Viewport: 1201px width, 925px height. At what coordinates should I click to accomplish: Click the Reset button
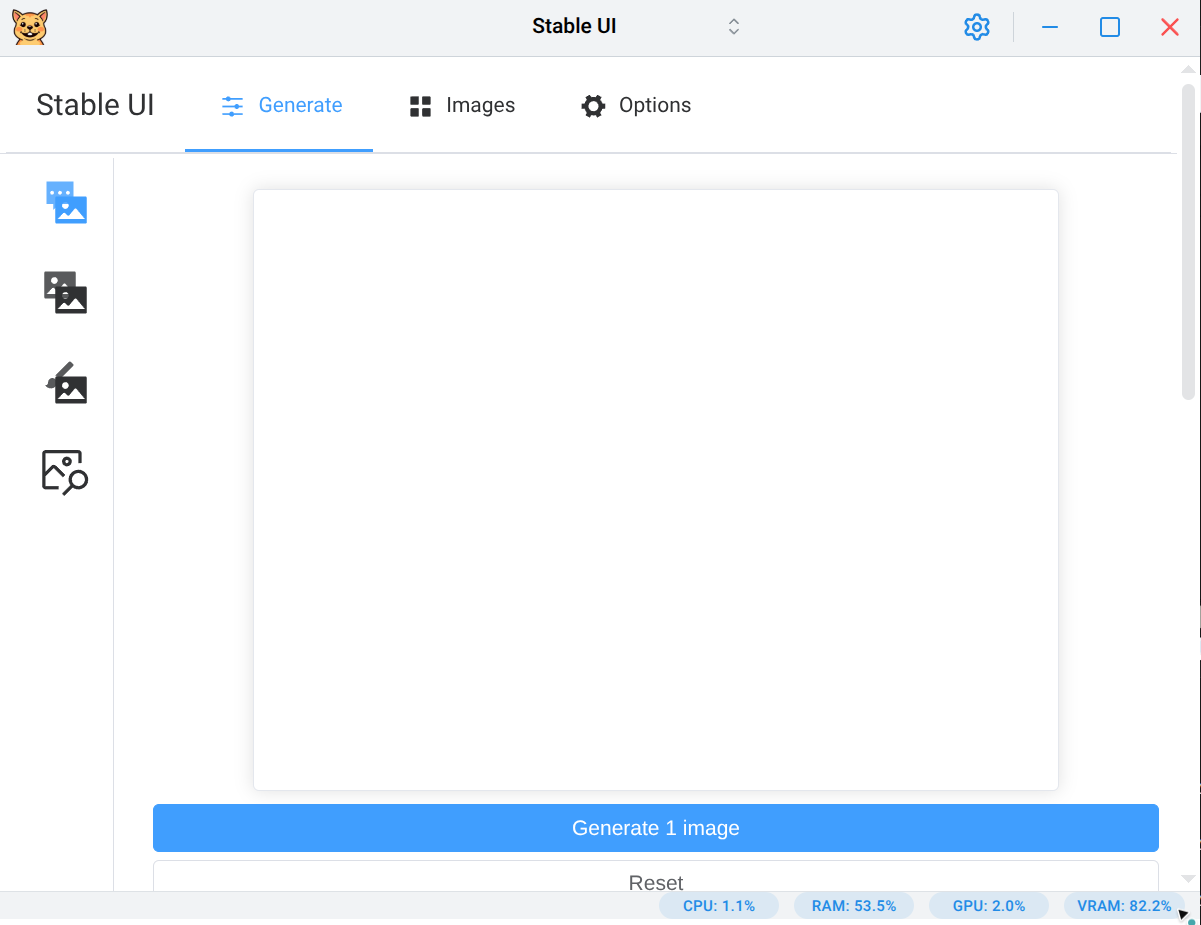tap(655, 878)
